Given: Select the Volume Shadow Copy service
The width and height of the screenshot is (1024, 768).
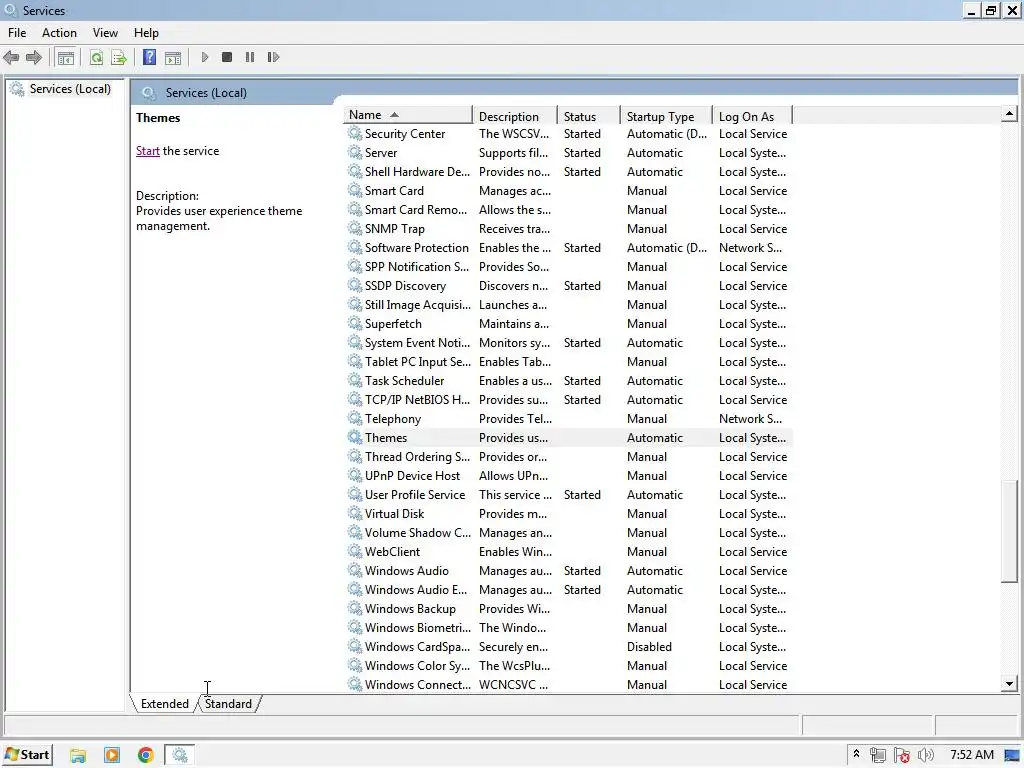Looking at the screenshot, I should (568, 532).
